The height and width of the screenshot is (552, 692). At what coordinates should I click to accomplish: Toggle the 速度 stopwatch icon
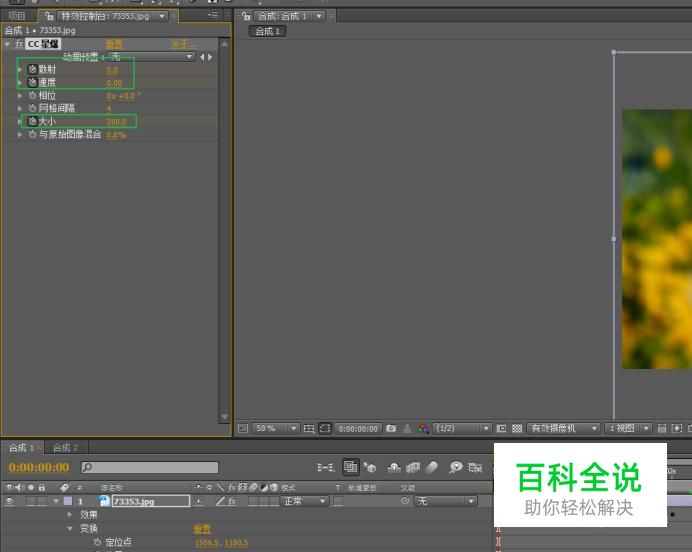[32, 82]
